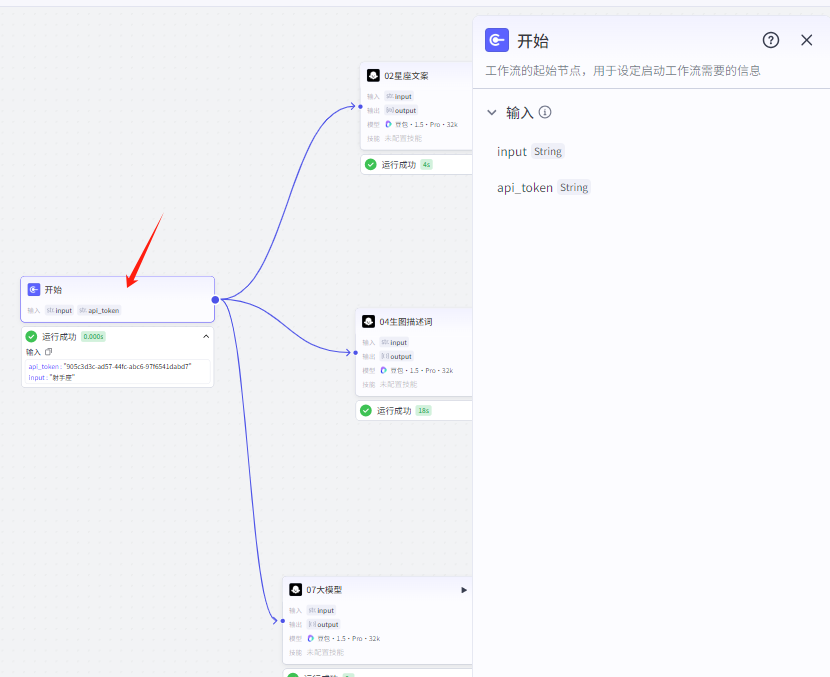The image size is (830, 677).
Task: Open the help question-mark icon in the panel
Action: (x=771, y=40)
